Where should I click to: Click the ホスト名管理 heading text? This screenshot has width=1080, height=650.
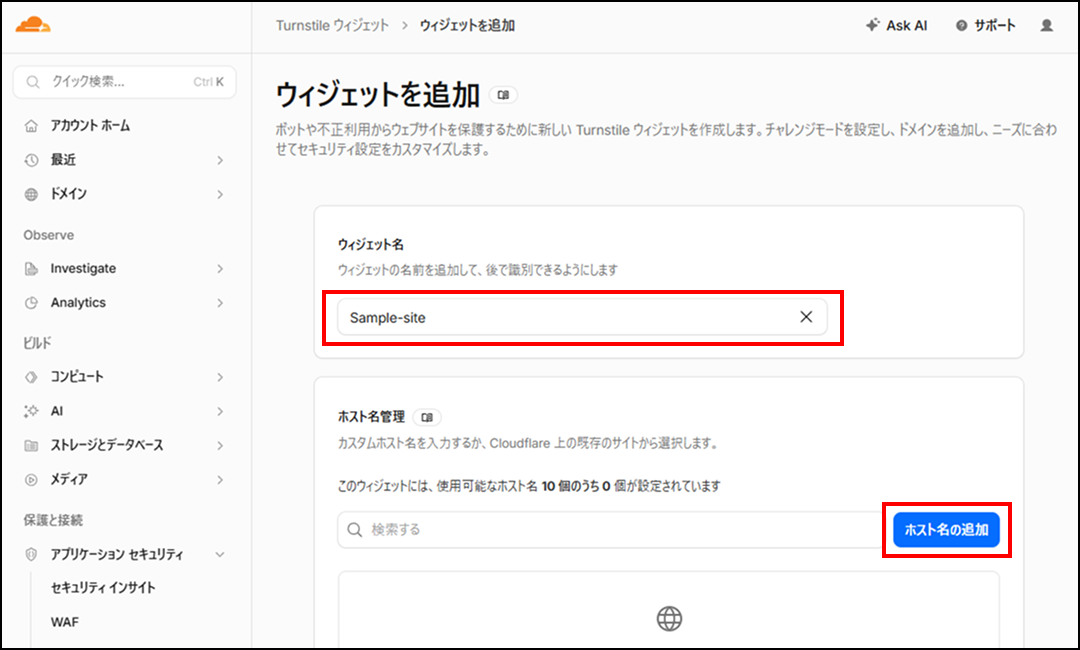[x=371, y=417]
